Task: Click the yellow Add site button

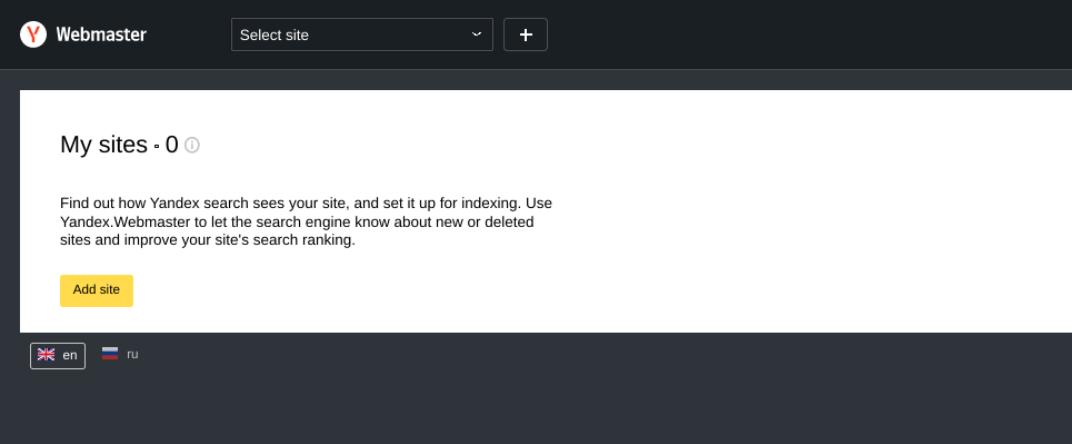Action: [96, 291]
